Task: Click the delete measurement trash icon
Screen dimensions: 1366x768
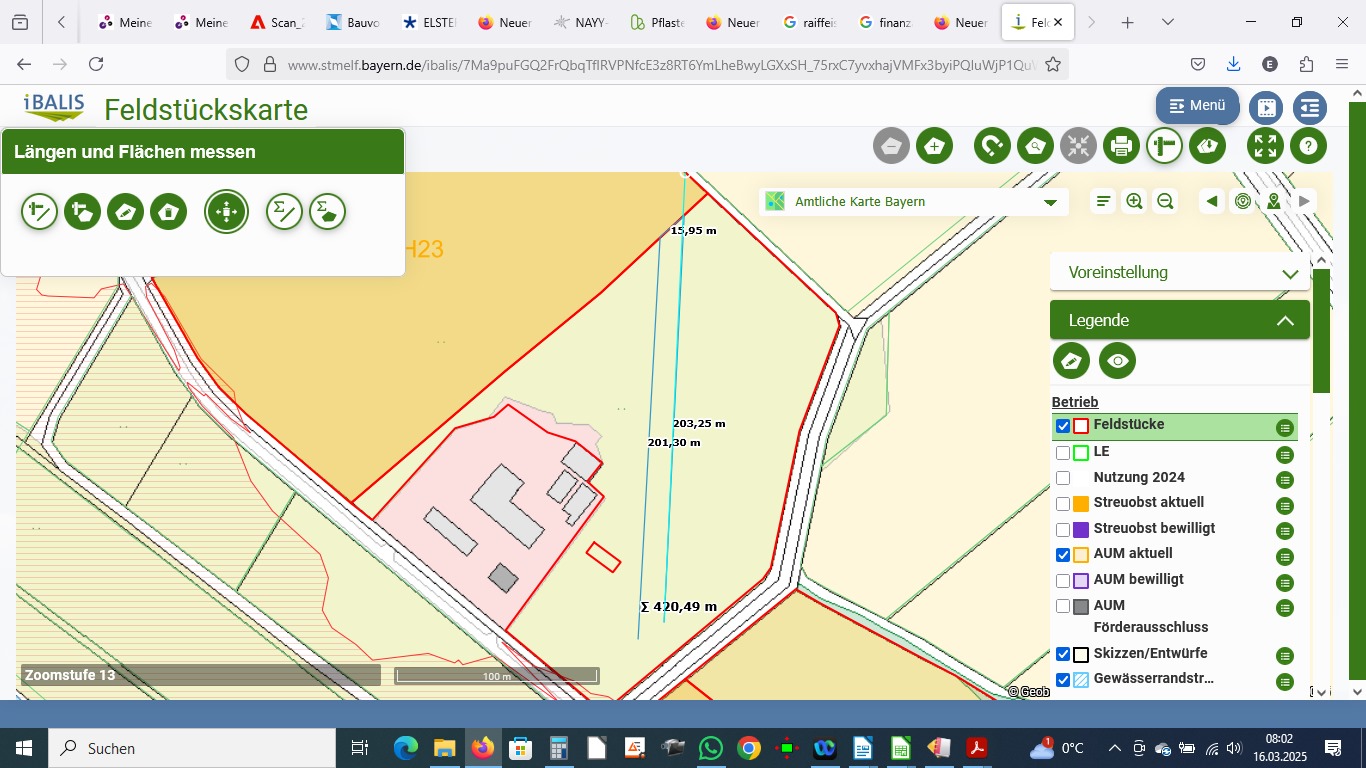Action: click(x=169, y=212)
